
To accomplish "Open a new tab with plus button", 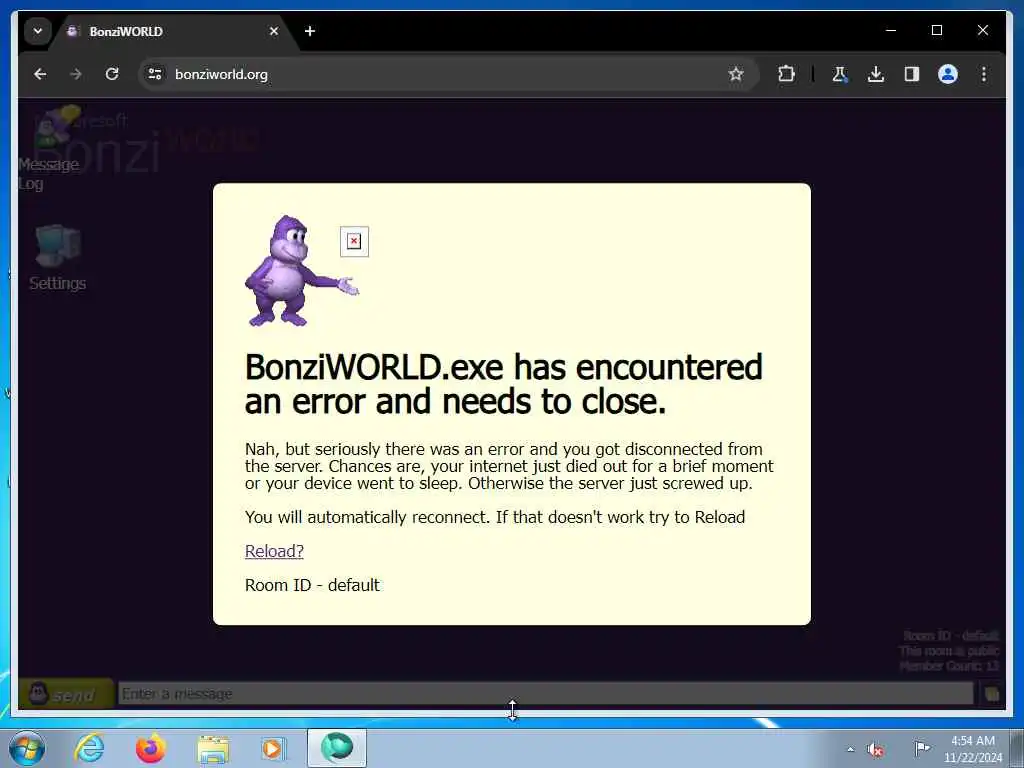I will click(x=310, y=31).
